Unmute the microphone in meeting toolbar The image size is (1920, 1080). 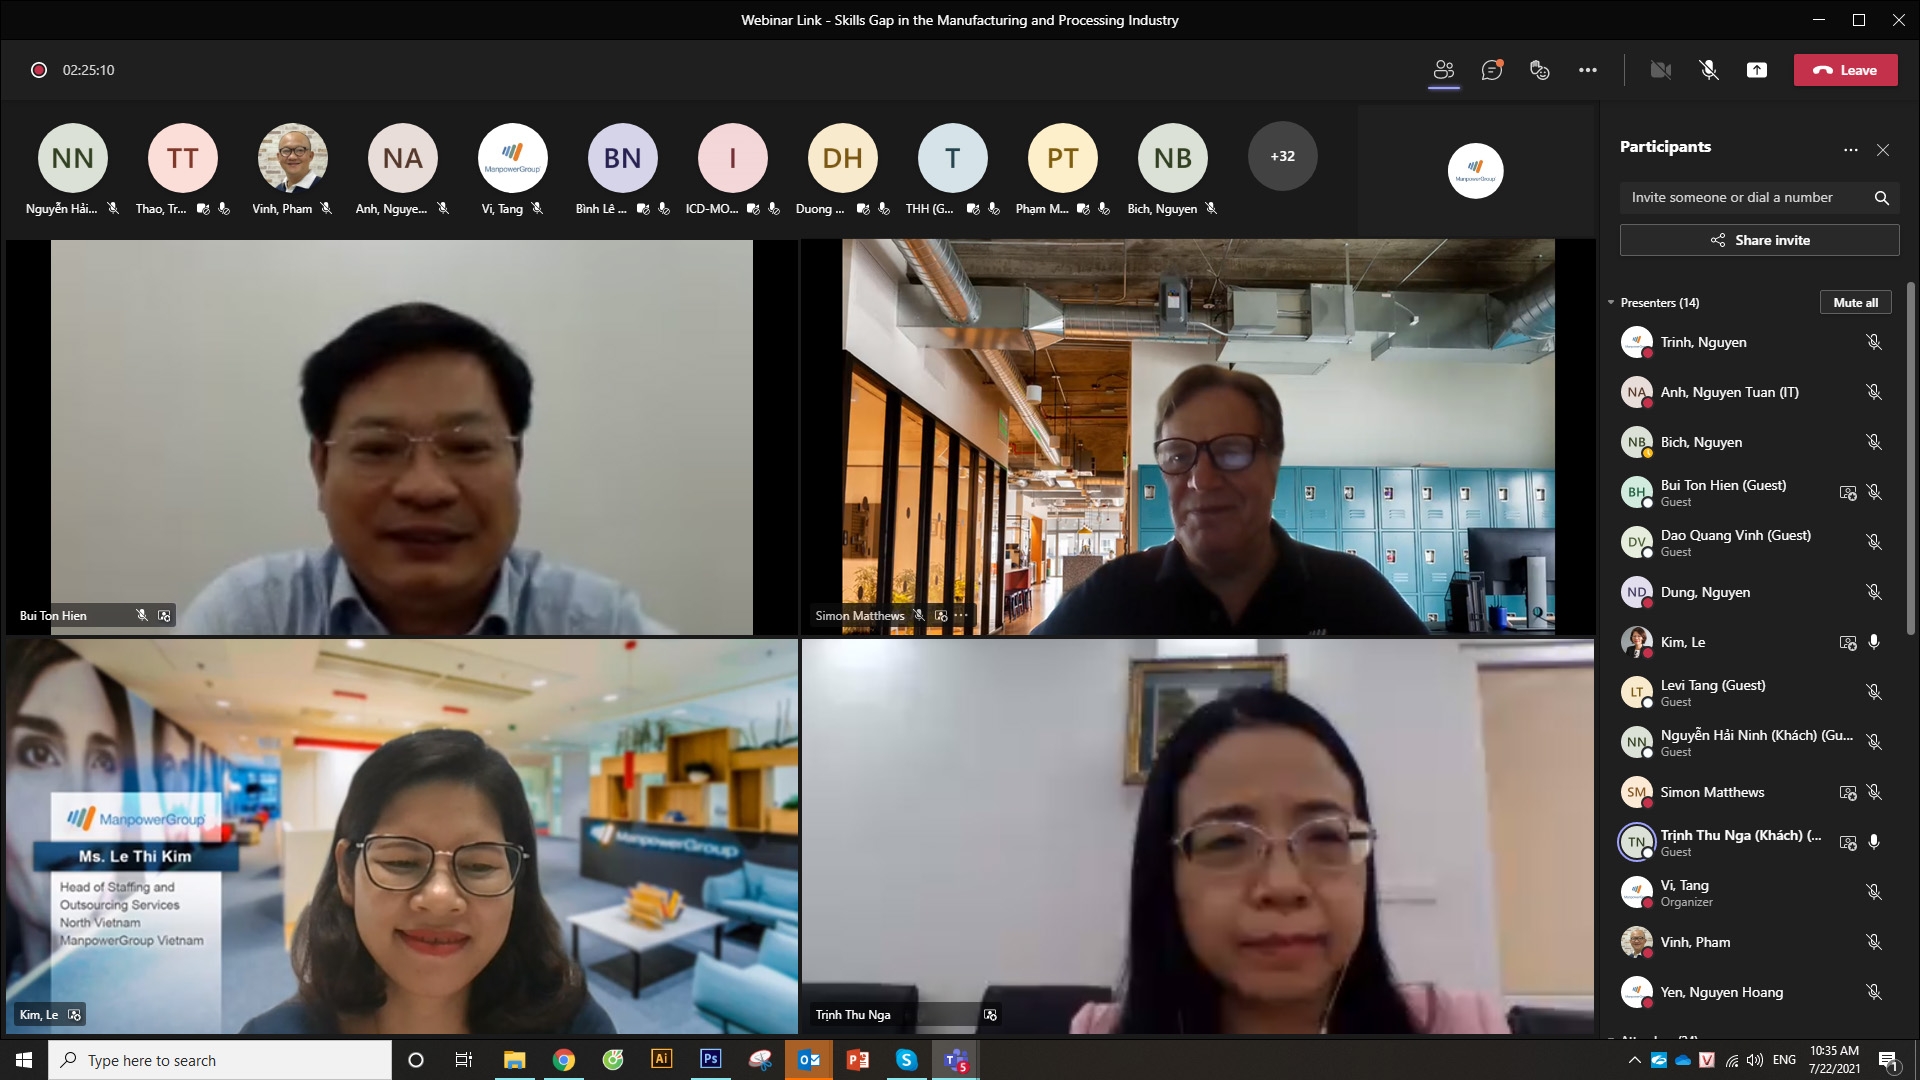[x=1709, y=70]
